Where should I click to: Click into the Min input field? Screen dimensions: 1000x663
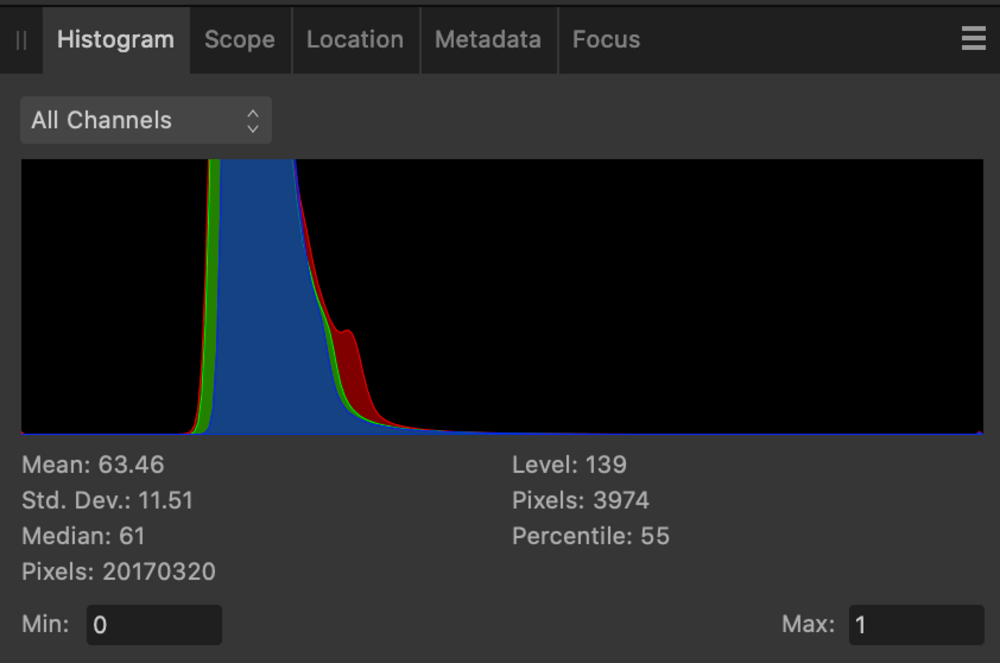[154, 625]
